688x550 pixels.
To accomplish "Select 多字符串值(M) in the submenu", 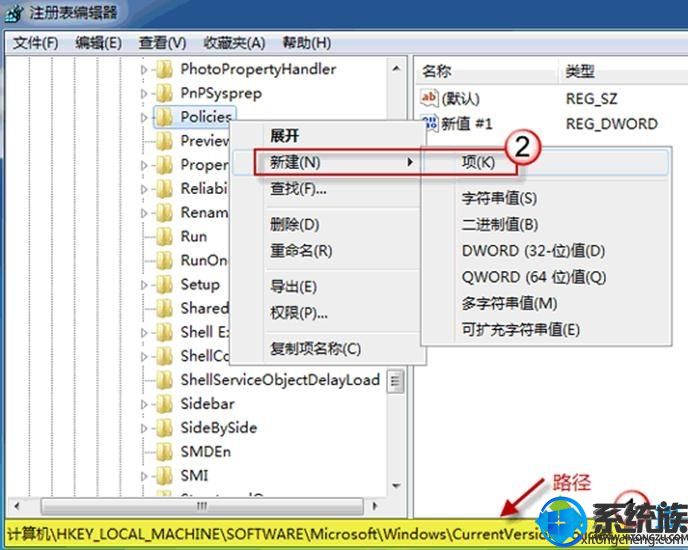I will [545, 303].
